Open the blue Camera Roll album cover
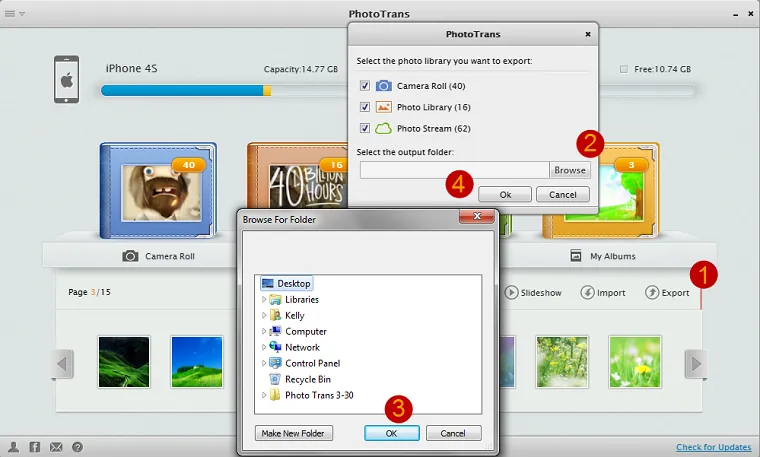 [x=158, y=190]
